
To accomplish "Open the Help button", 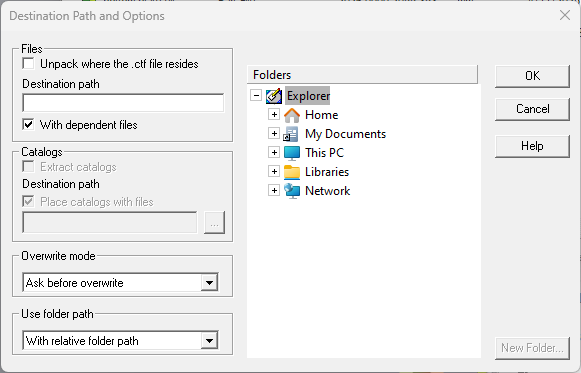I will click(x=532, y=146).
